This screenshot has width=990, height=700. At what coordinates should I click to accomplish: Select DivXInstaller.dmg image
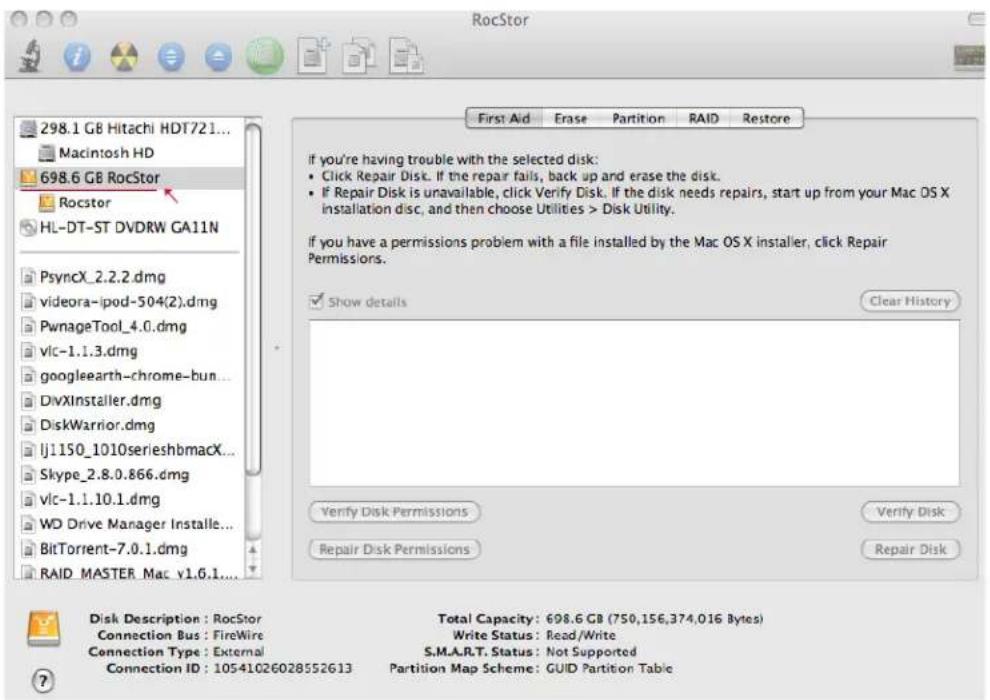[129, 401]
